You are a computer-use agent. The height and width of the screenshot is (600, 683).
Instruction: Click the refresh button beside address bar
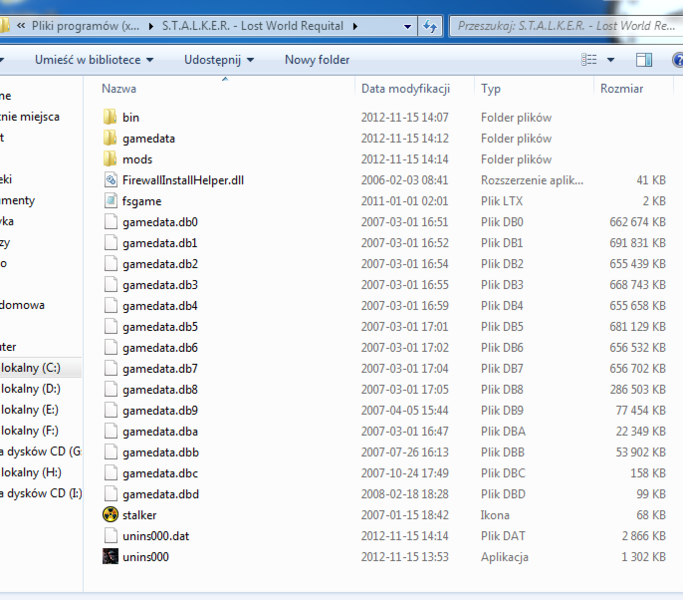pos(431,26)
